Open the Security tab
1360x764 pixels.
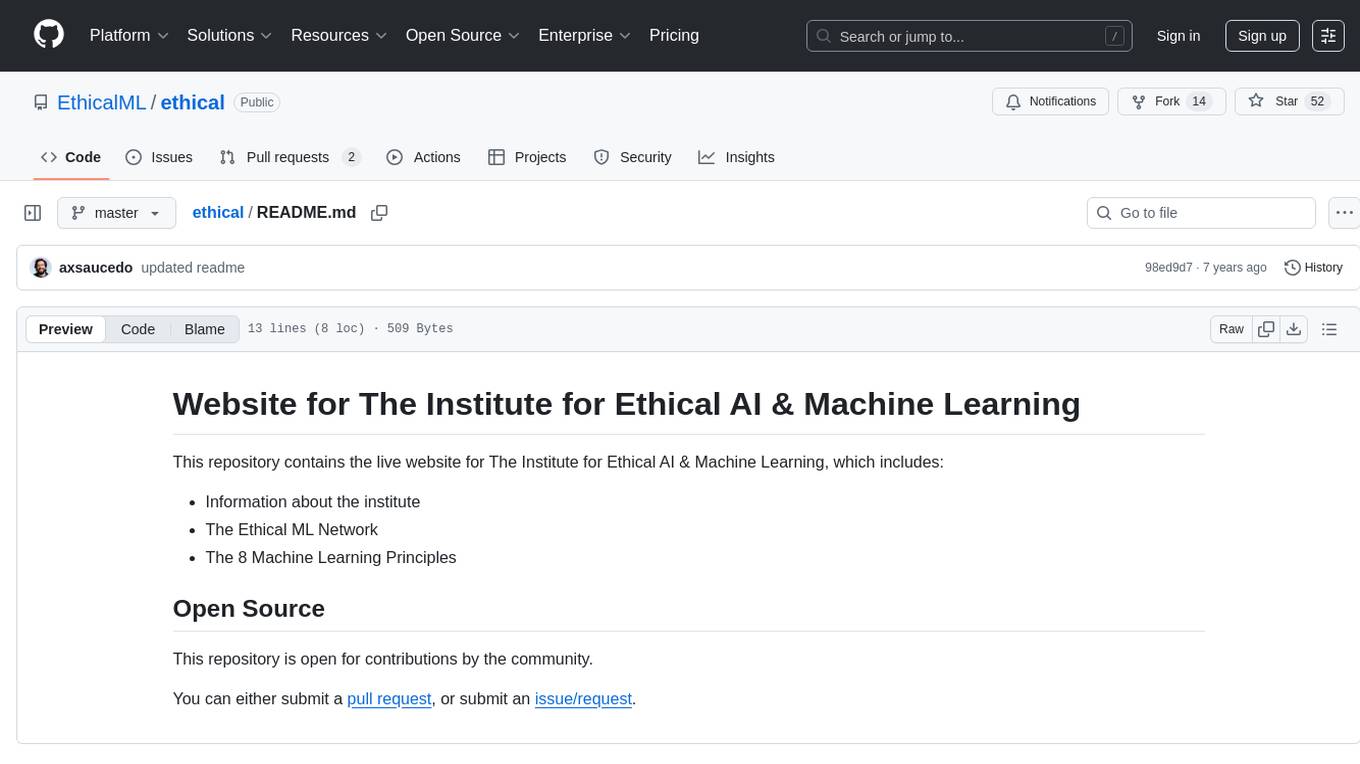tap(632, 157)
